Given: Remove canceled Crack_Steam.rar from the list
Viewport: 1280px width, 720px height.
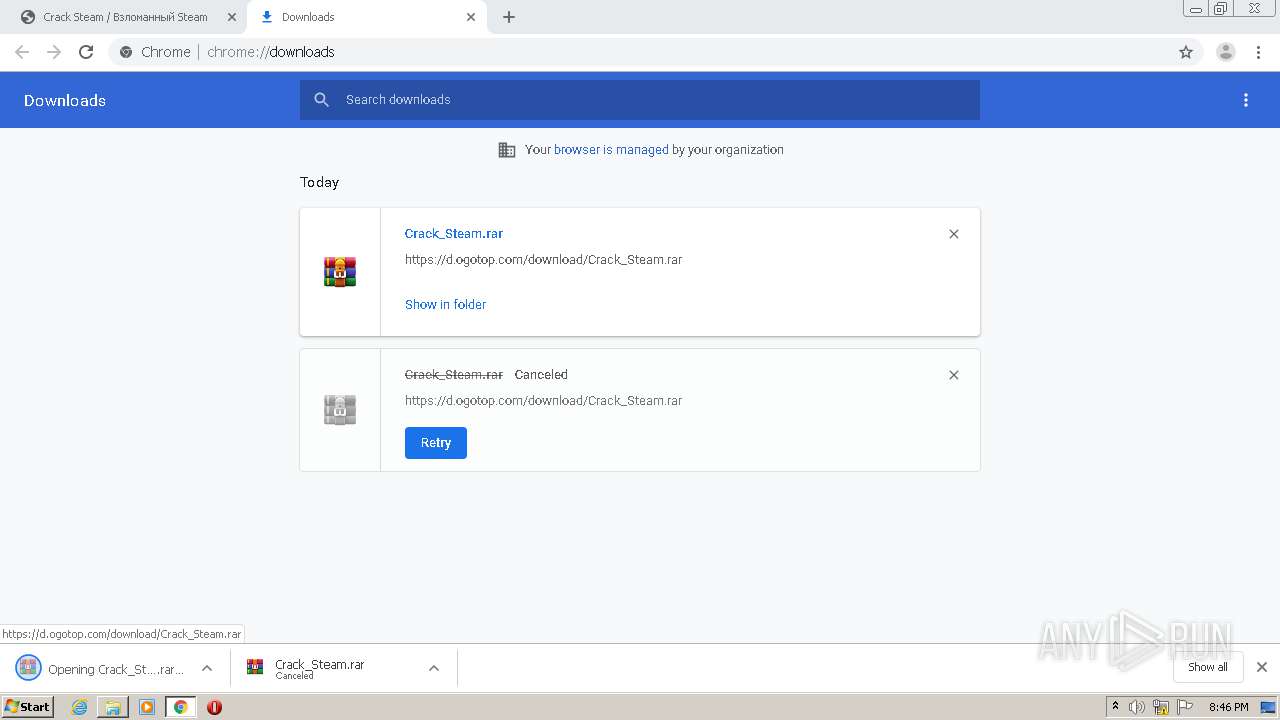Looking at the screenshot, I should (954, 375).
